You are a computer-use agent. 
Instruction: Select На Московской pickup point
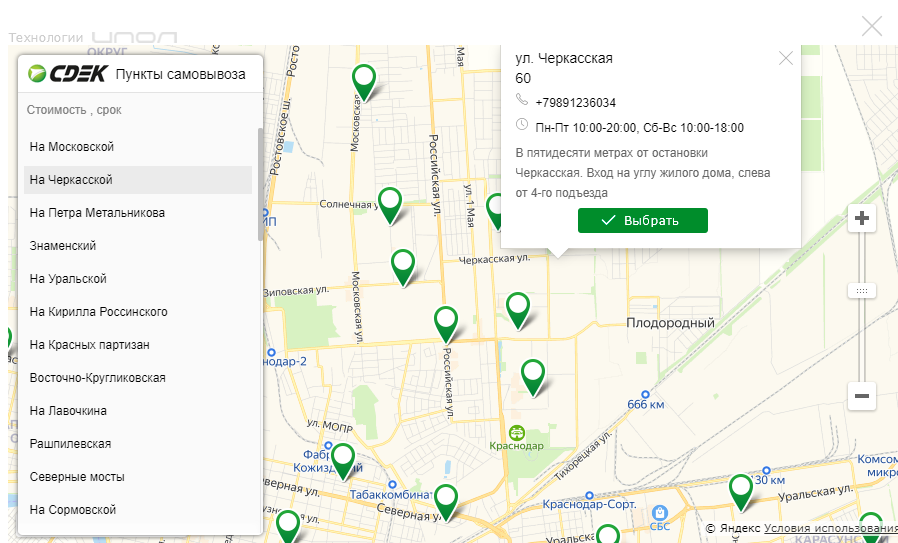(72, 147)
